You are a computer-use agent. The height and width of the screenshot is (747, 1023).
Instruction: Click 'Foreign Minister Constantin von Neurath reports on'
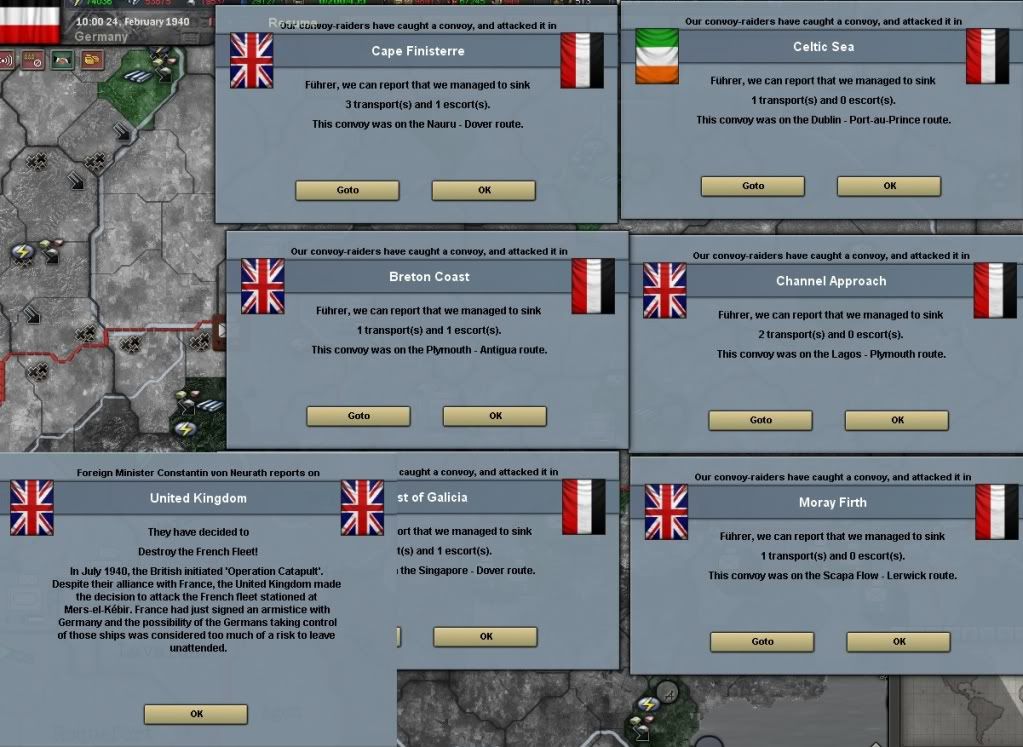click(198, 473)
